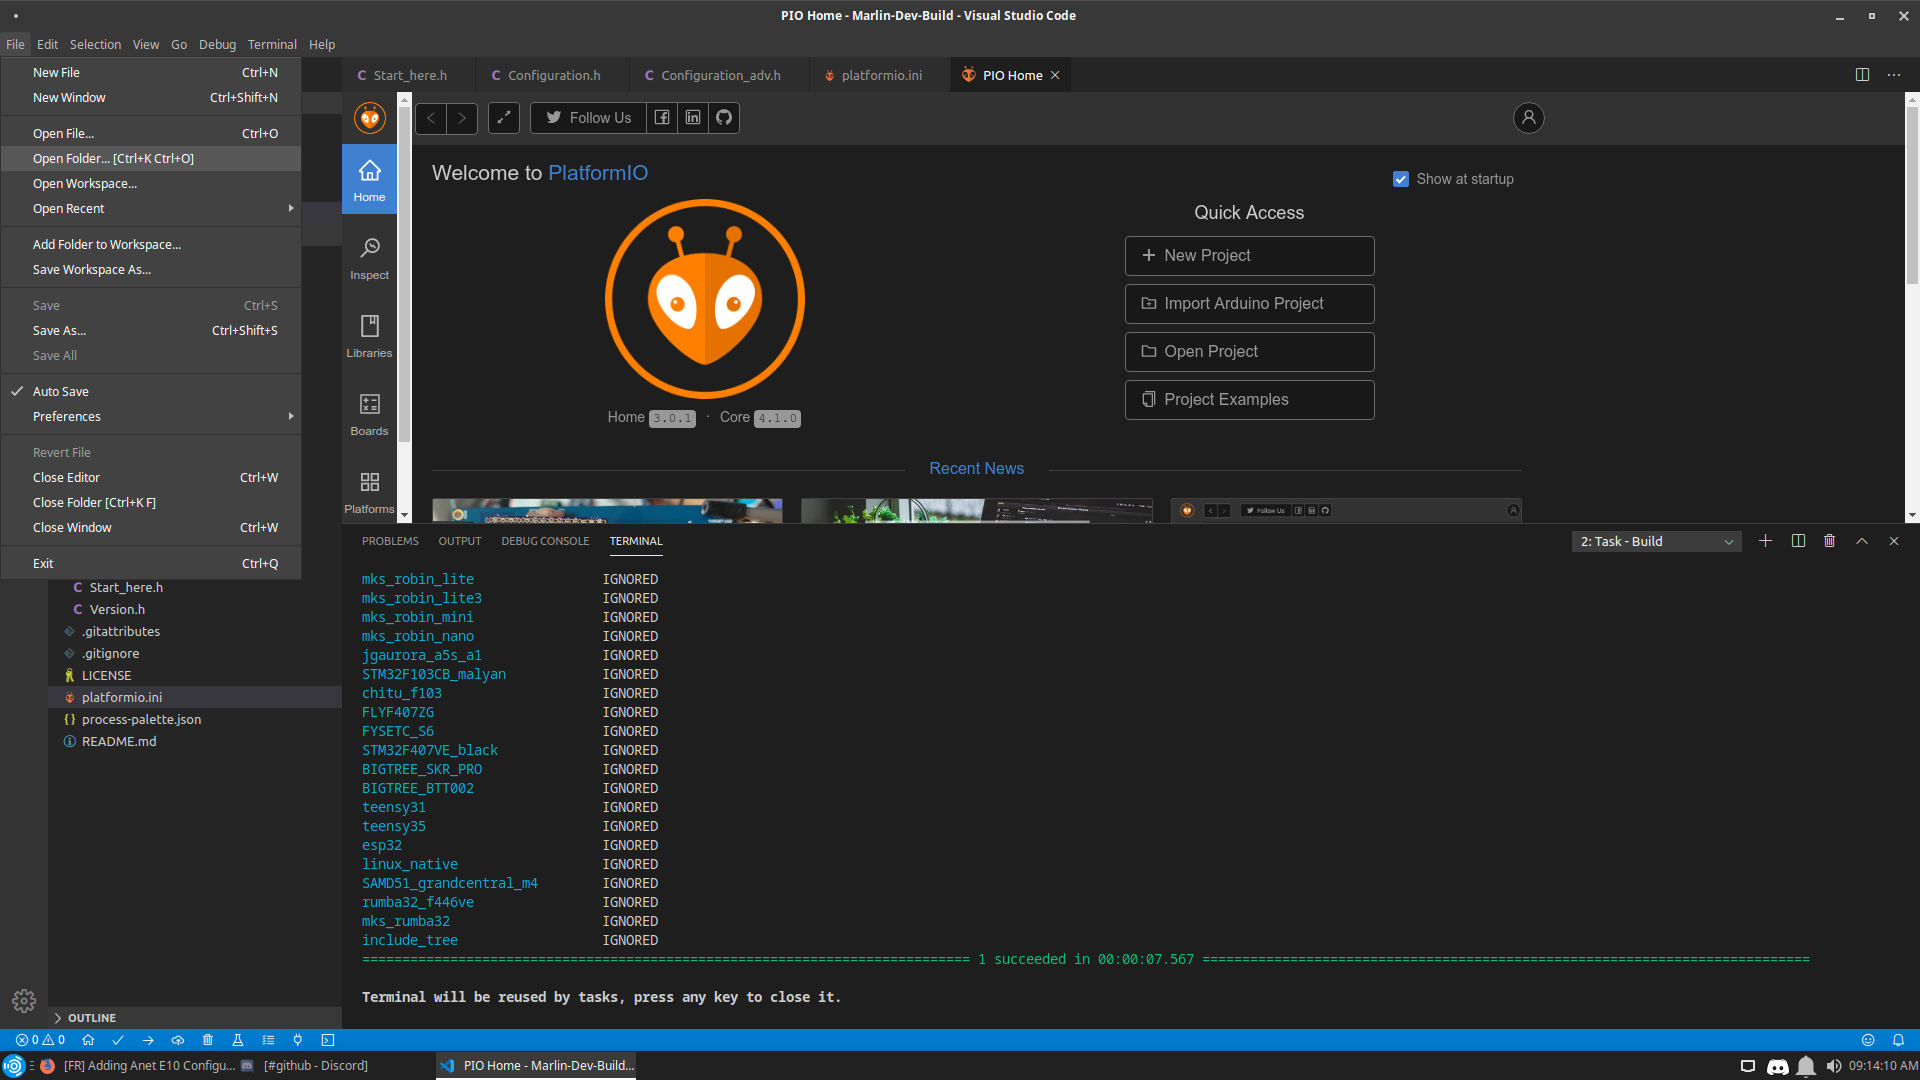
Task: Click Import Arduino Project button
Action: (x=1249, y=304)
